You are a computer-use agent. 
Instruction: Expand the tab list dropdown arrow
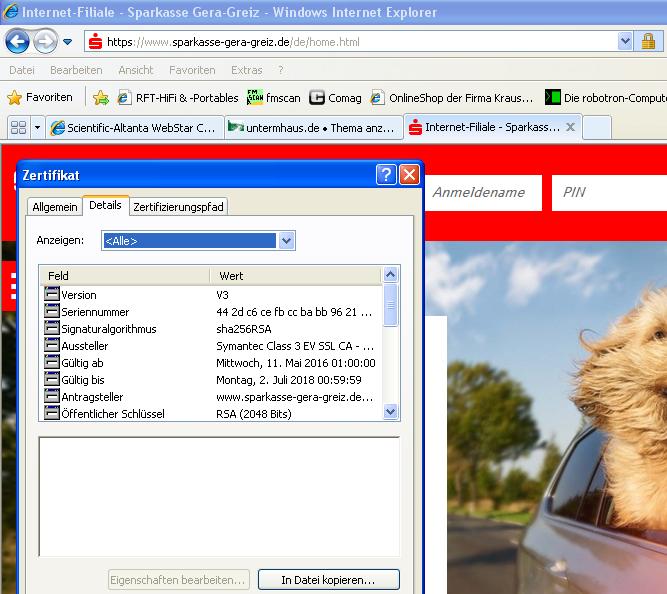tap(37, 127)
